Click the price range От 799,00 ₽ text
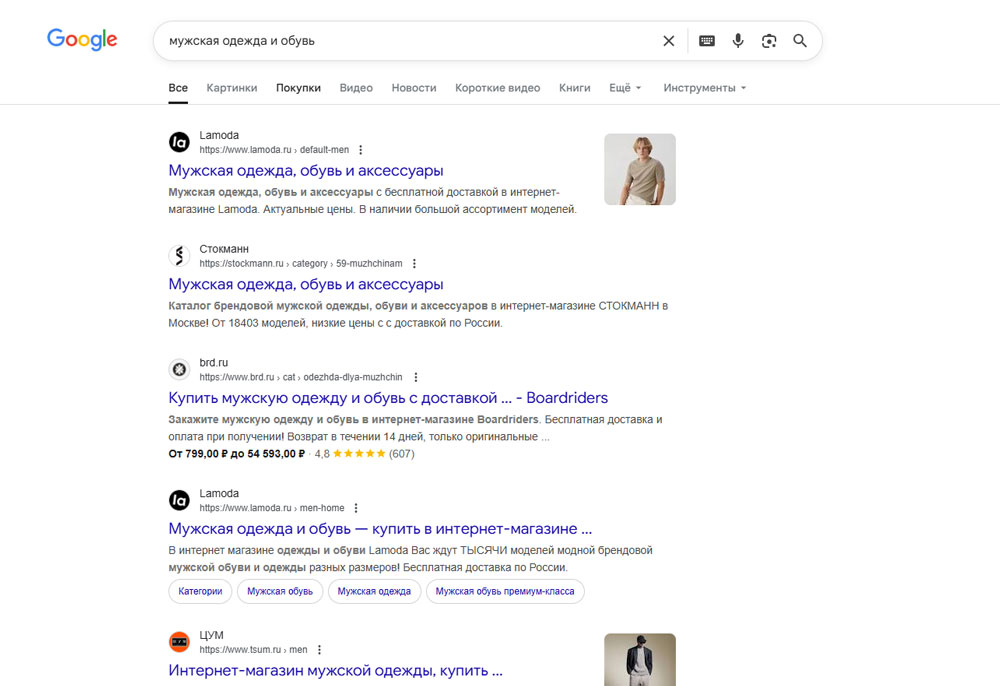 pos(237,454)
